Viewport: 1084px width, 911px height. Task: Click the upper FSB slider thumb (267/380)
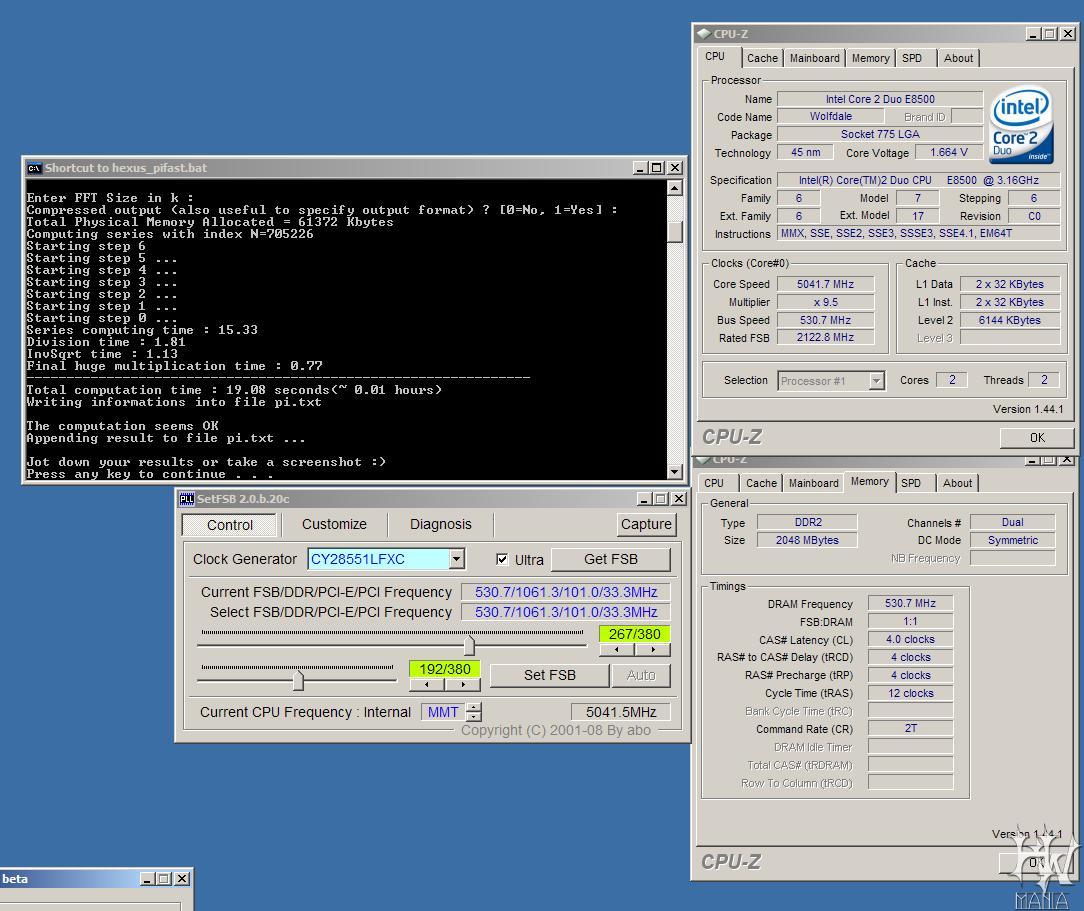(x=469, y=646)
